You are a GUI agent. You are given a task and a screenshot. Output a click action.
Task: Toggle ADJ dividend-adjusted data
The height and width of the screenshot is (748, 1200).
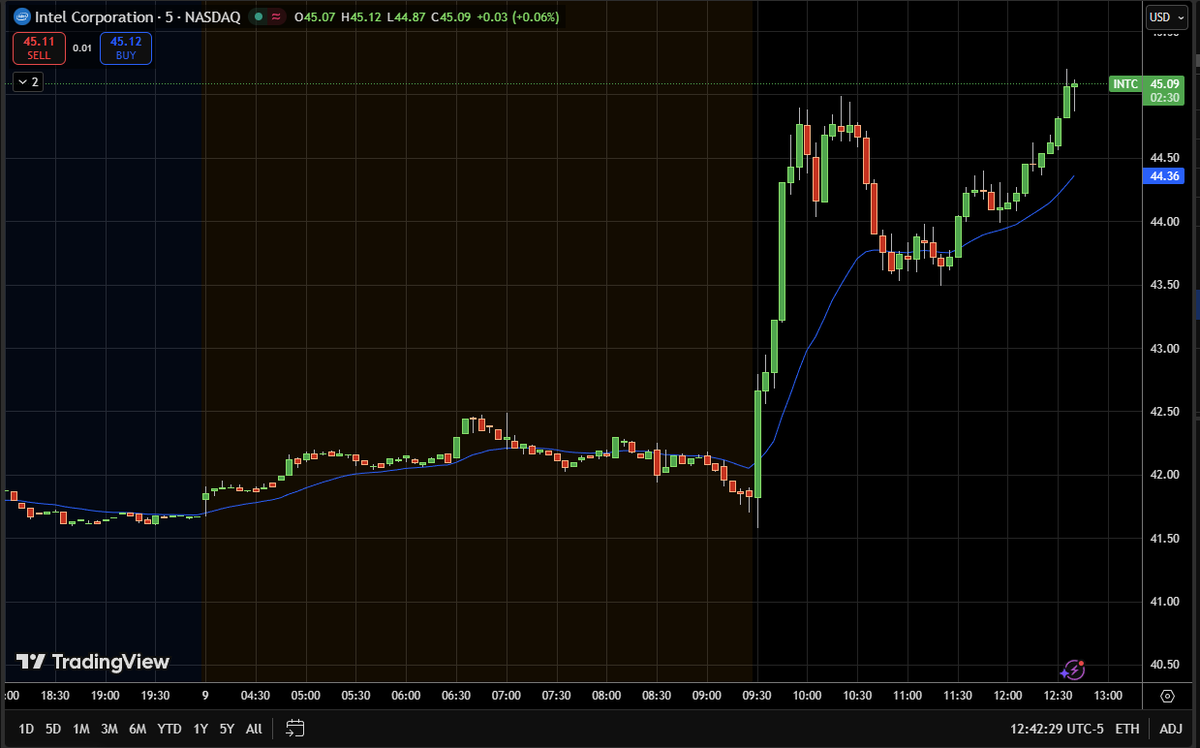click(1171, 729)
